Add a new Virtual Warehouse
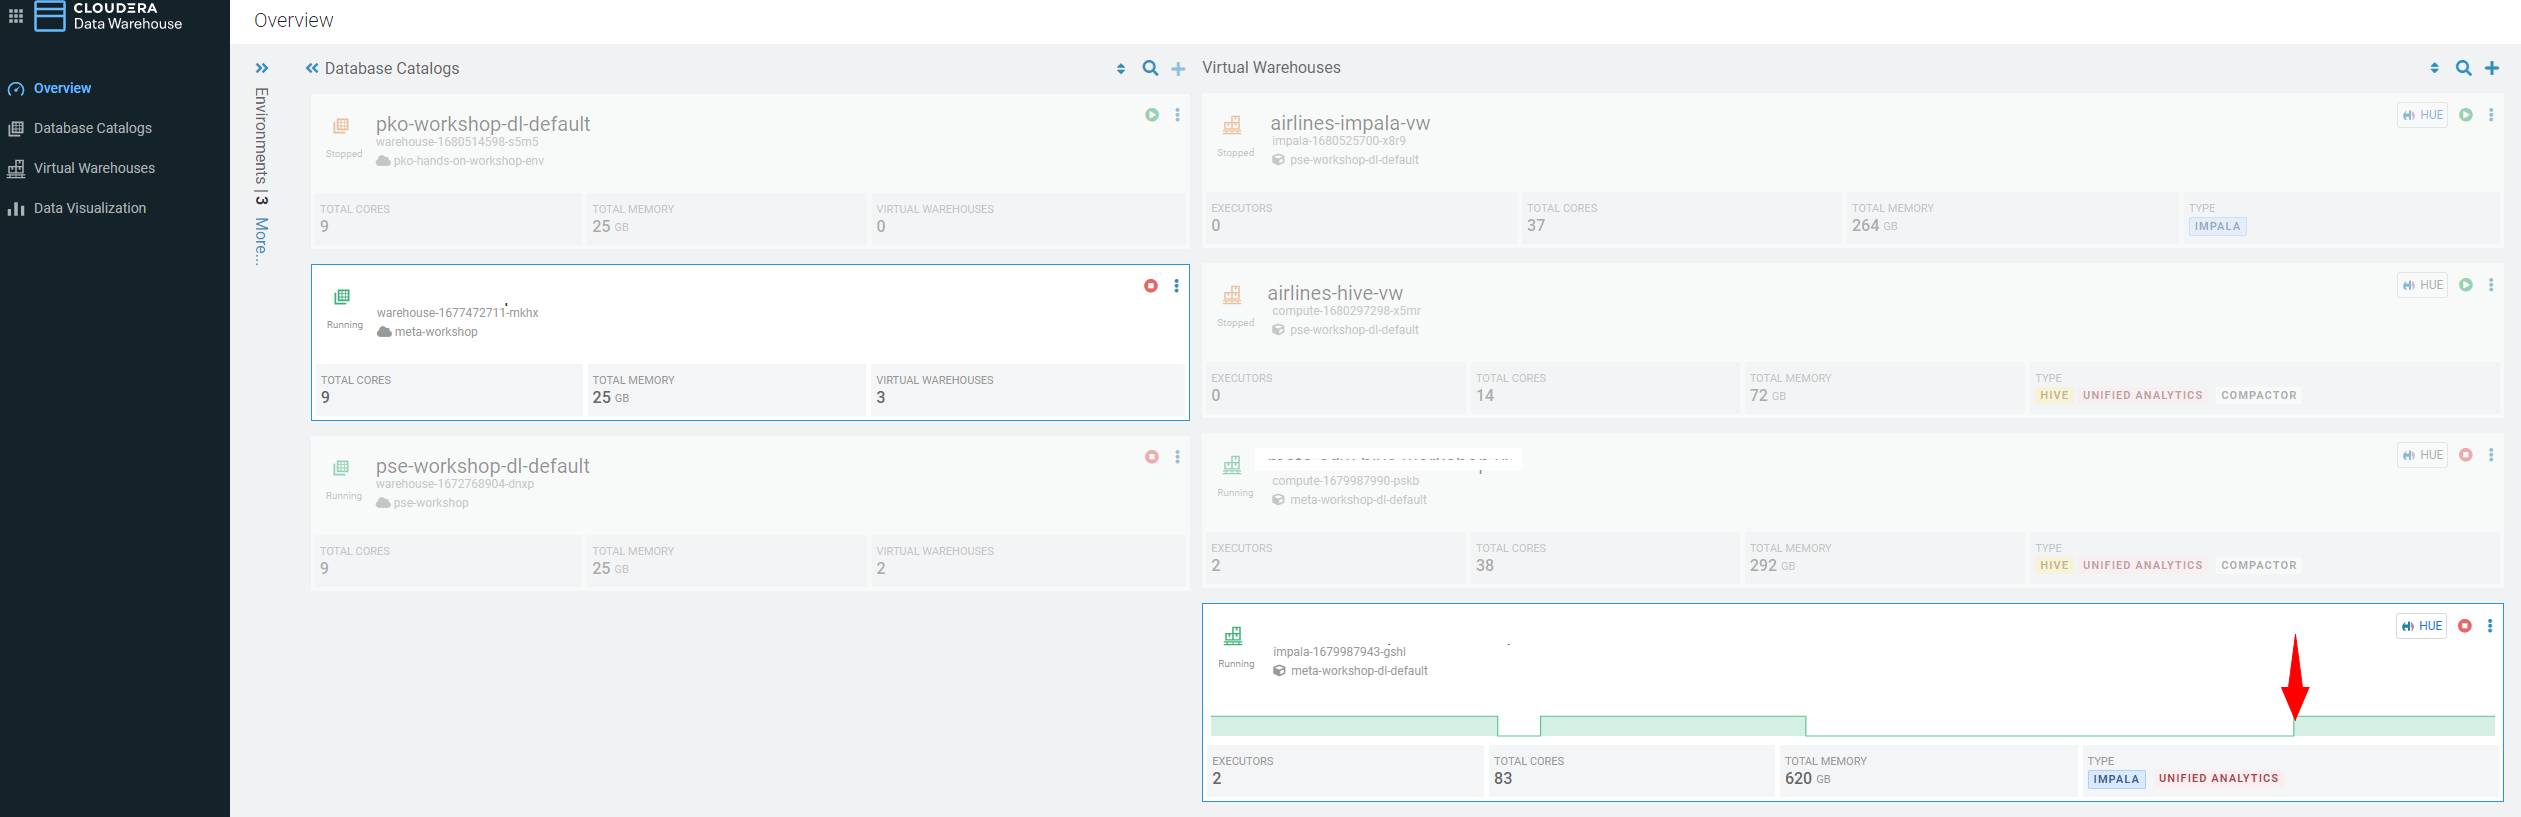Viewport: 2521px width, 817px height. pyautogui.click(x=2492, y=68)
